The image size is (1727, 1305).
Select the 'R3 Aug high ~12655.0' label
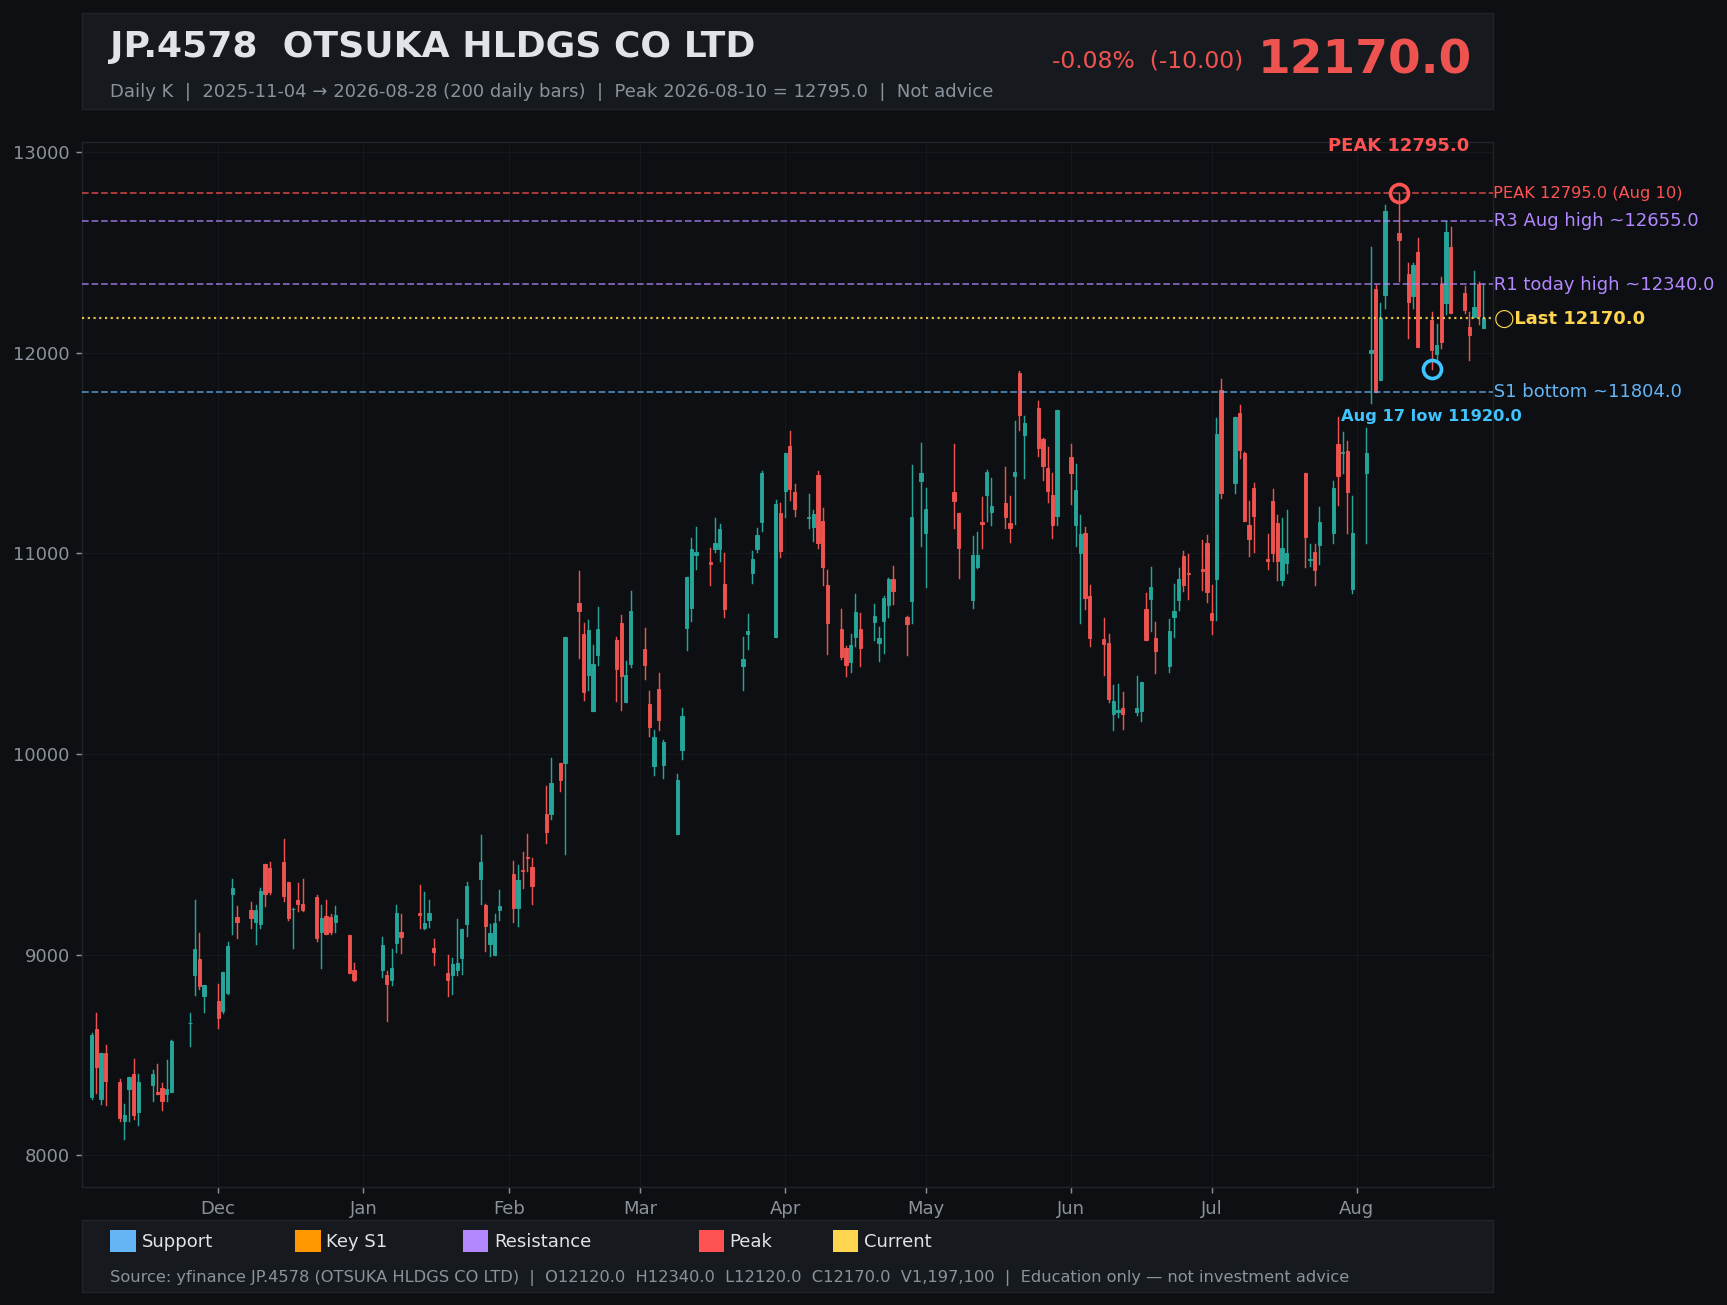click(1596, 220)
